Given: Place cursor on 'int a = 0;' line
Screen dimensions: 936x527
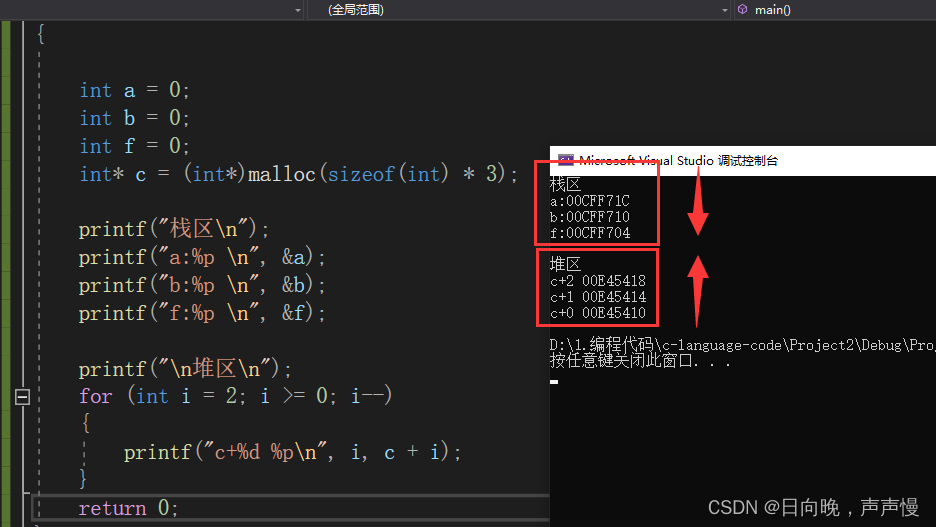Looking at the screenshot, I should [x=134, y=90].
